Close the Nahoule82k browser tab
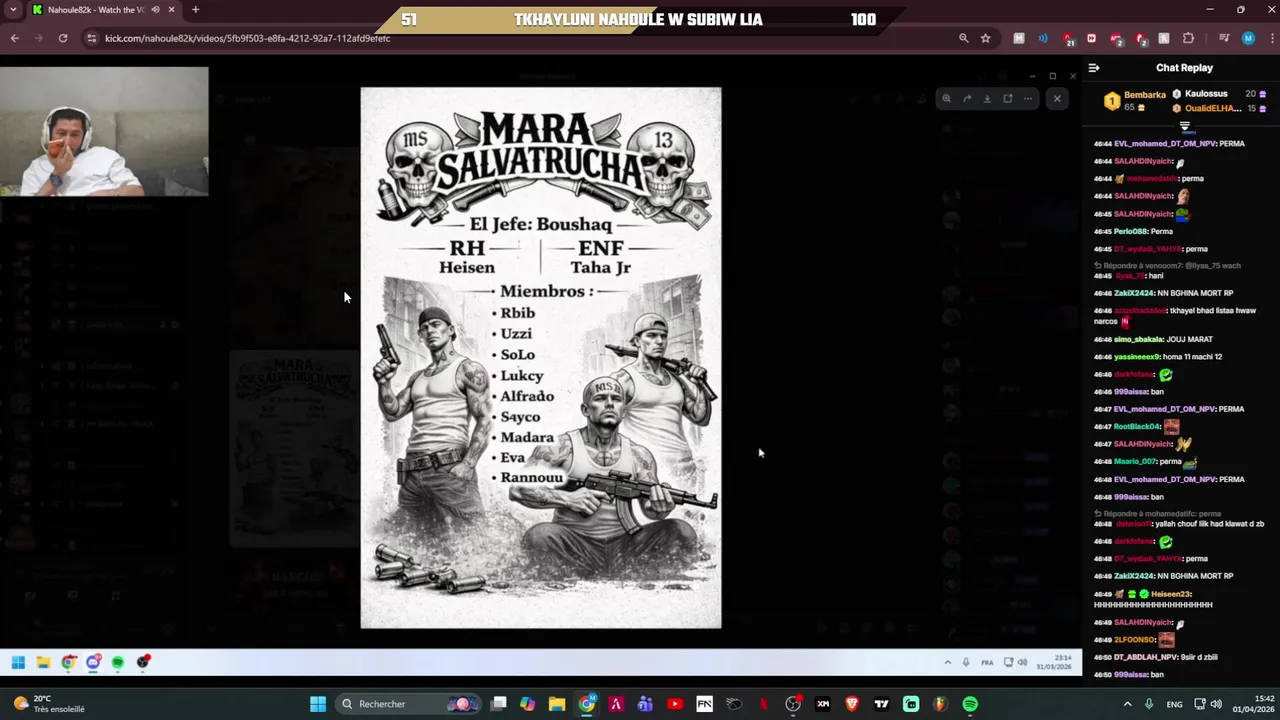 (x=172, y=10)
